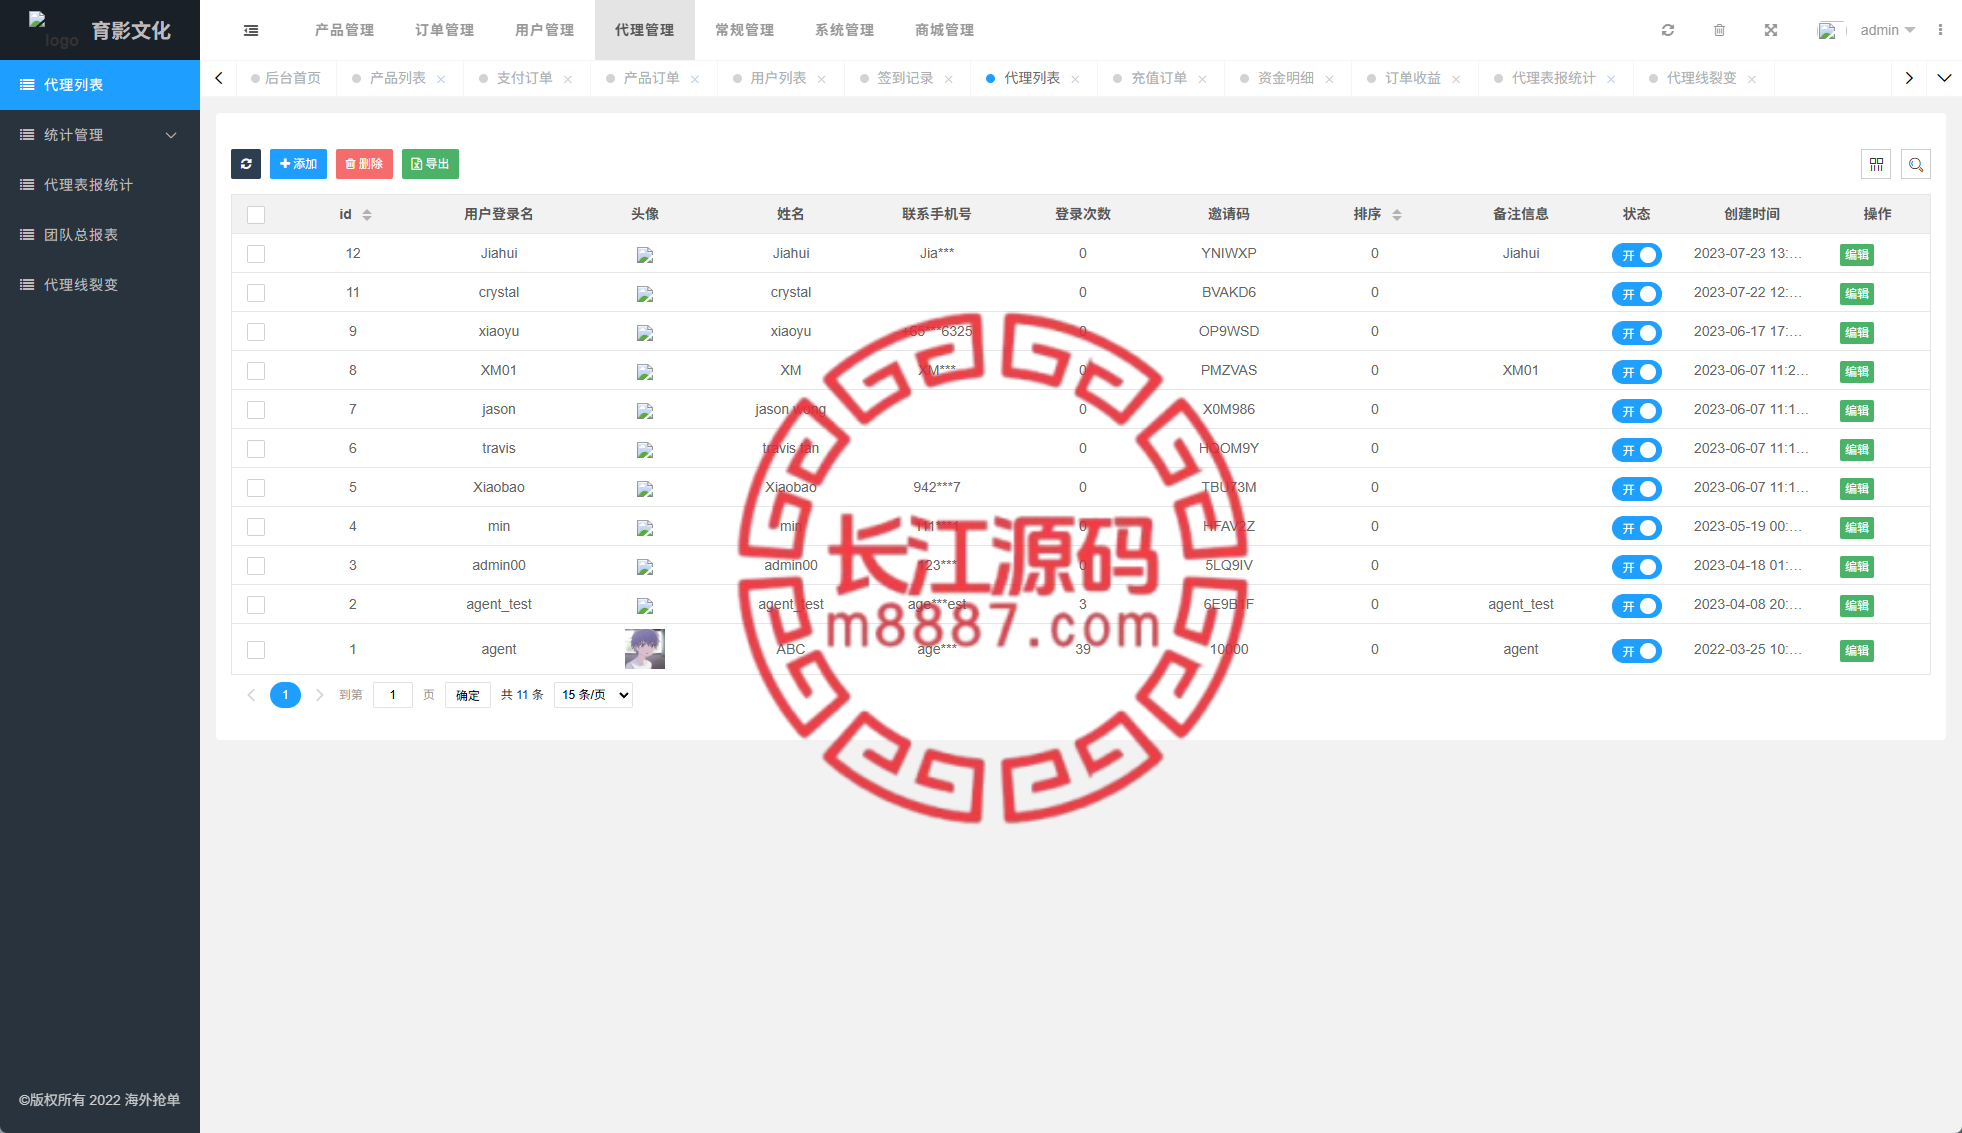Screen dimensions: 1962x1133
Task: Toggle the status switch for jason
Action: tap(1637, 411)
